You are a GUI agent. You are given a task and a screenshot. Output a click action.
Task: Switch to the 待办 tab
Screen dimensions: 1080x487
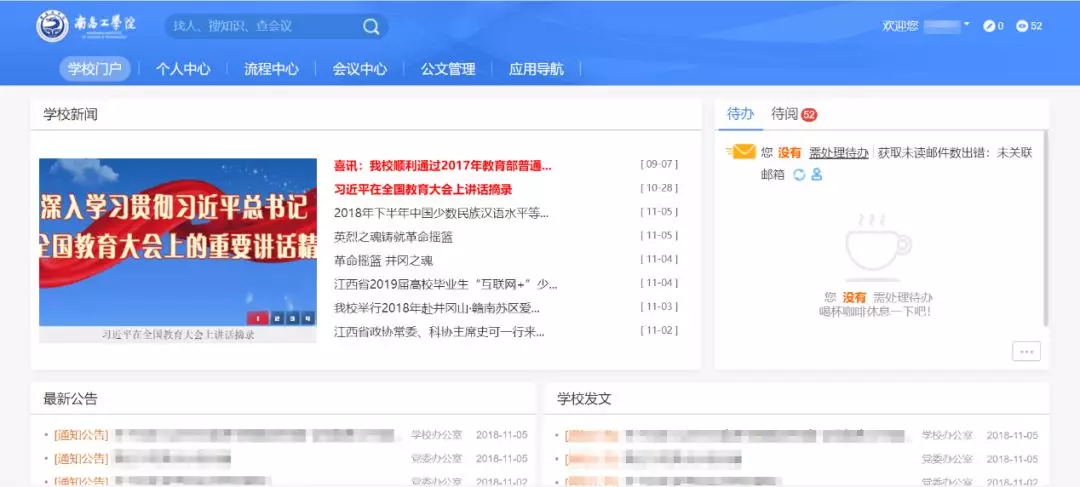coord(740,114)
